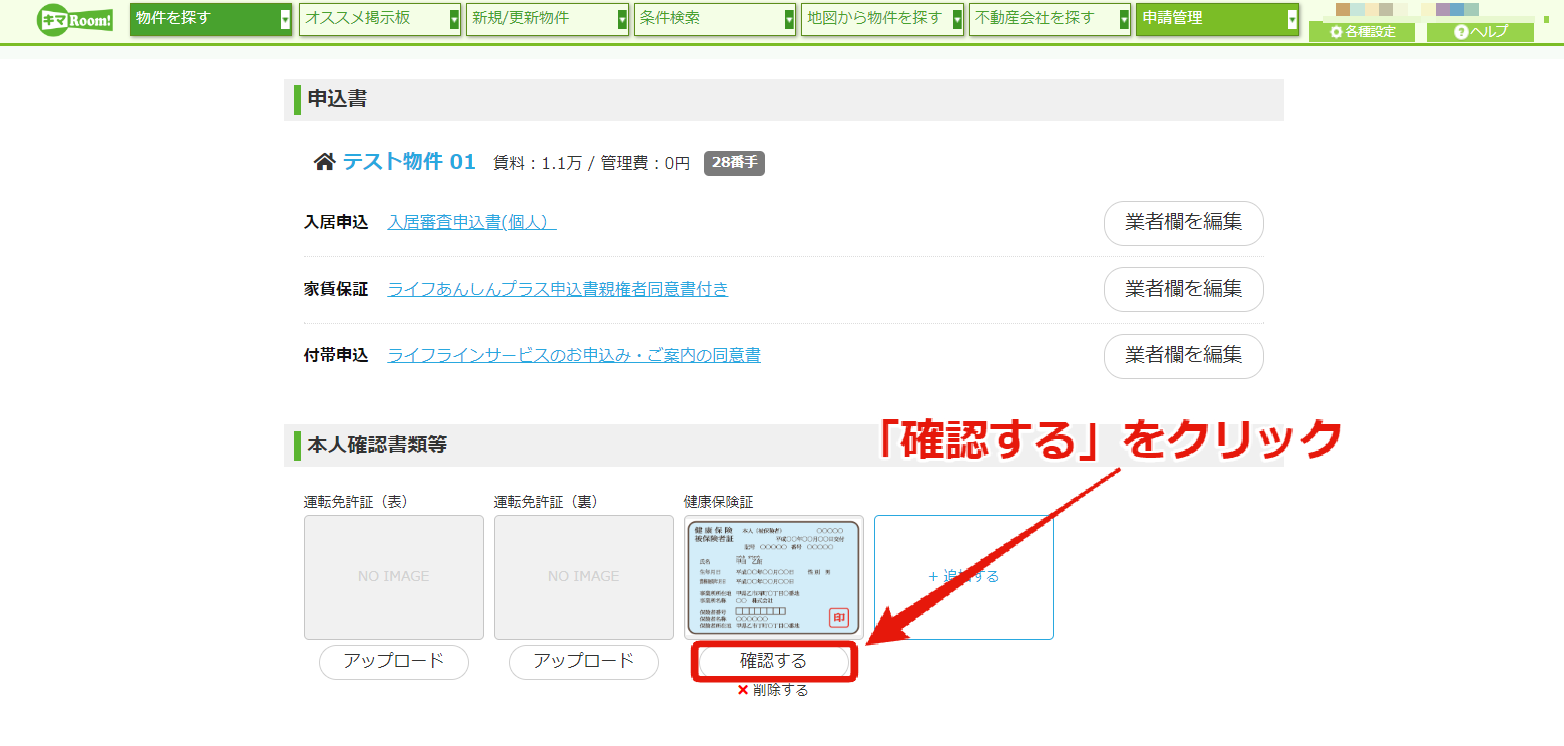Click the 賃料：1.1万 / 管理費：0円 text
Viewport: 1564px width, 746px height.
591,163
